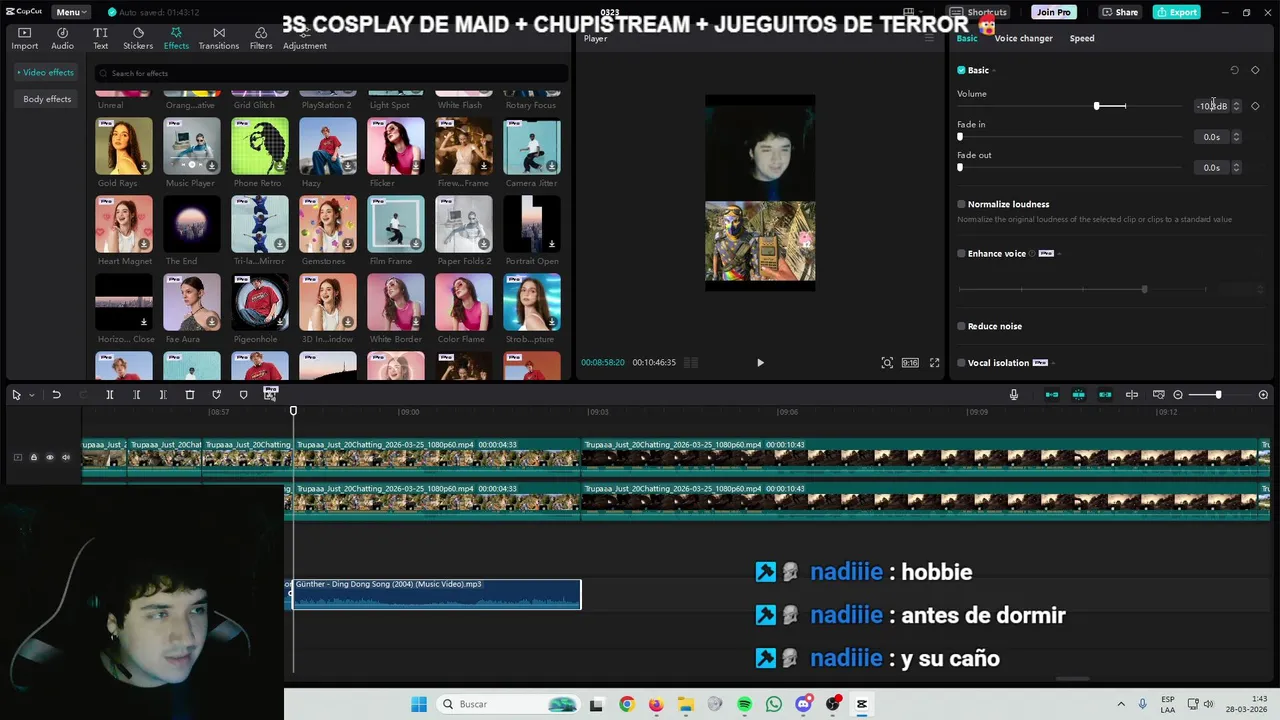Toggle main track visibility eye

point(50,457)
